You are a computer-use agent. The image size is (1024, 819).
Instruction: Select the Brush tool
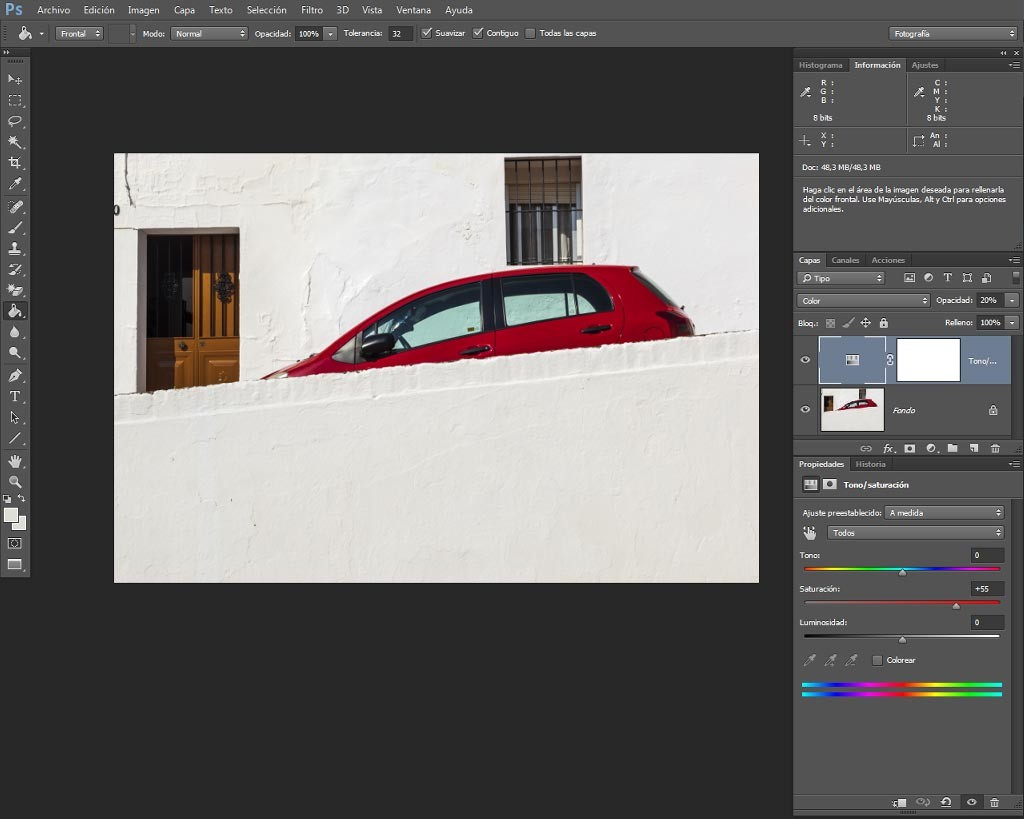click(15, 228)
